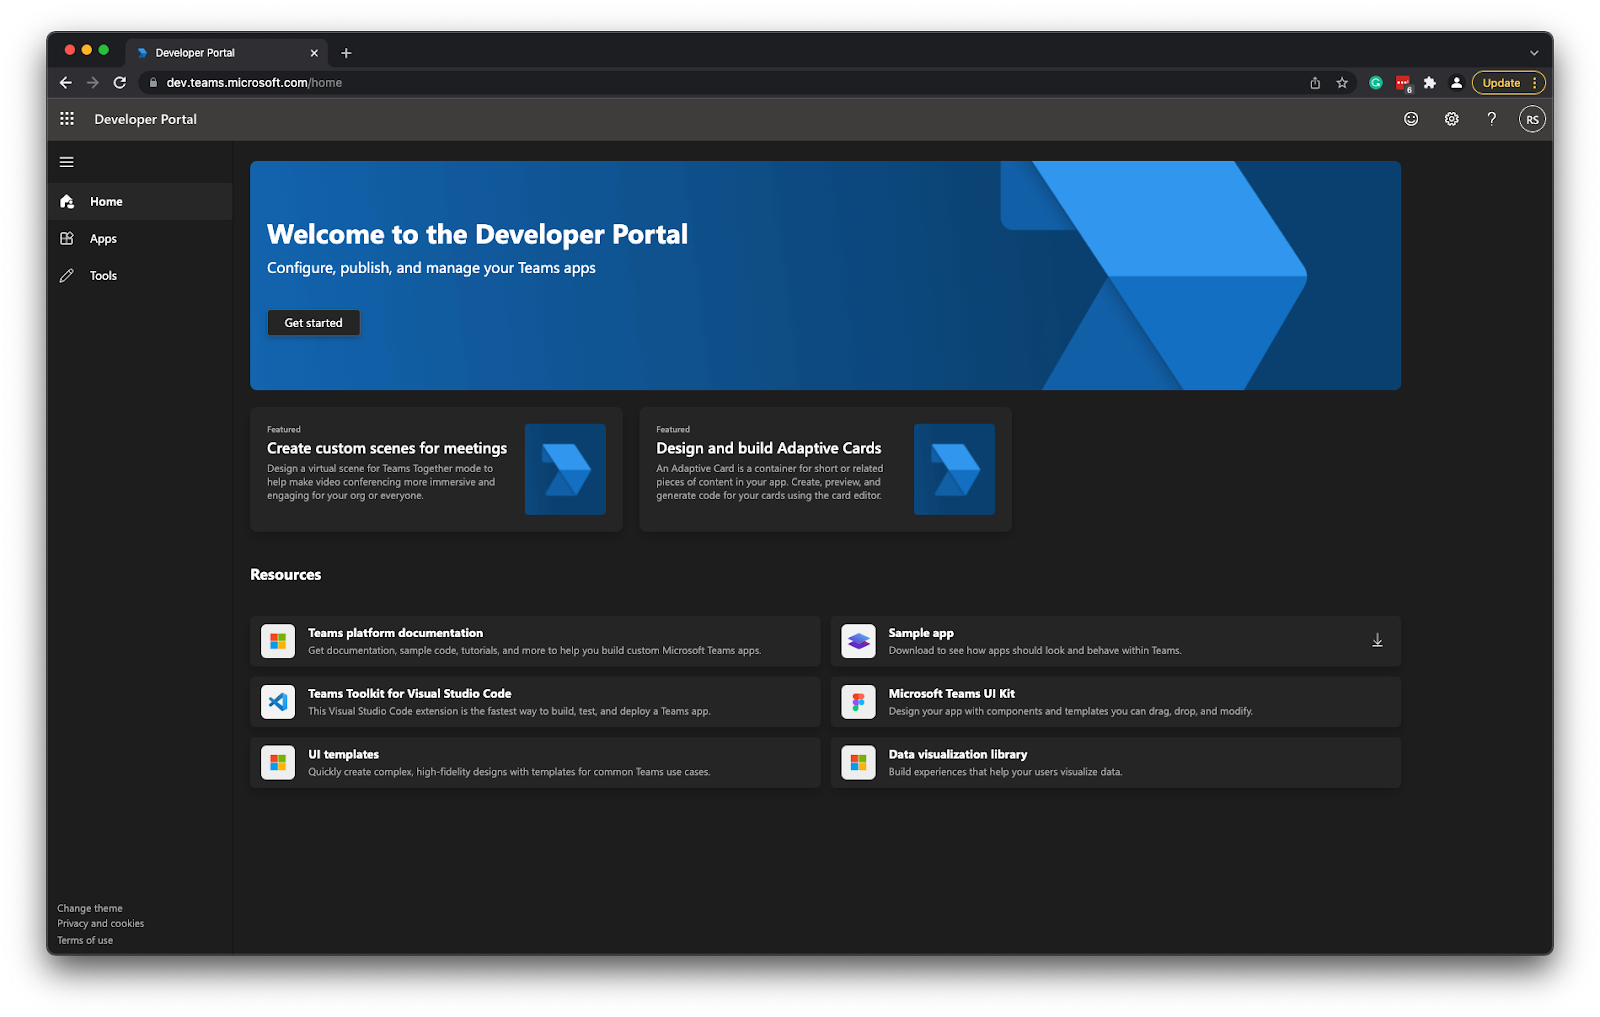Collapse the sidebar with the hamburger icon
This screenshot has width=1600, height=1017.
(66, 161)
